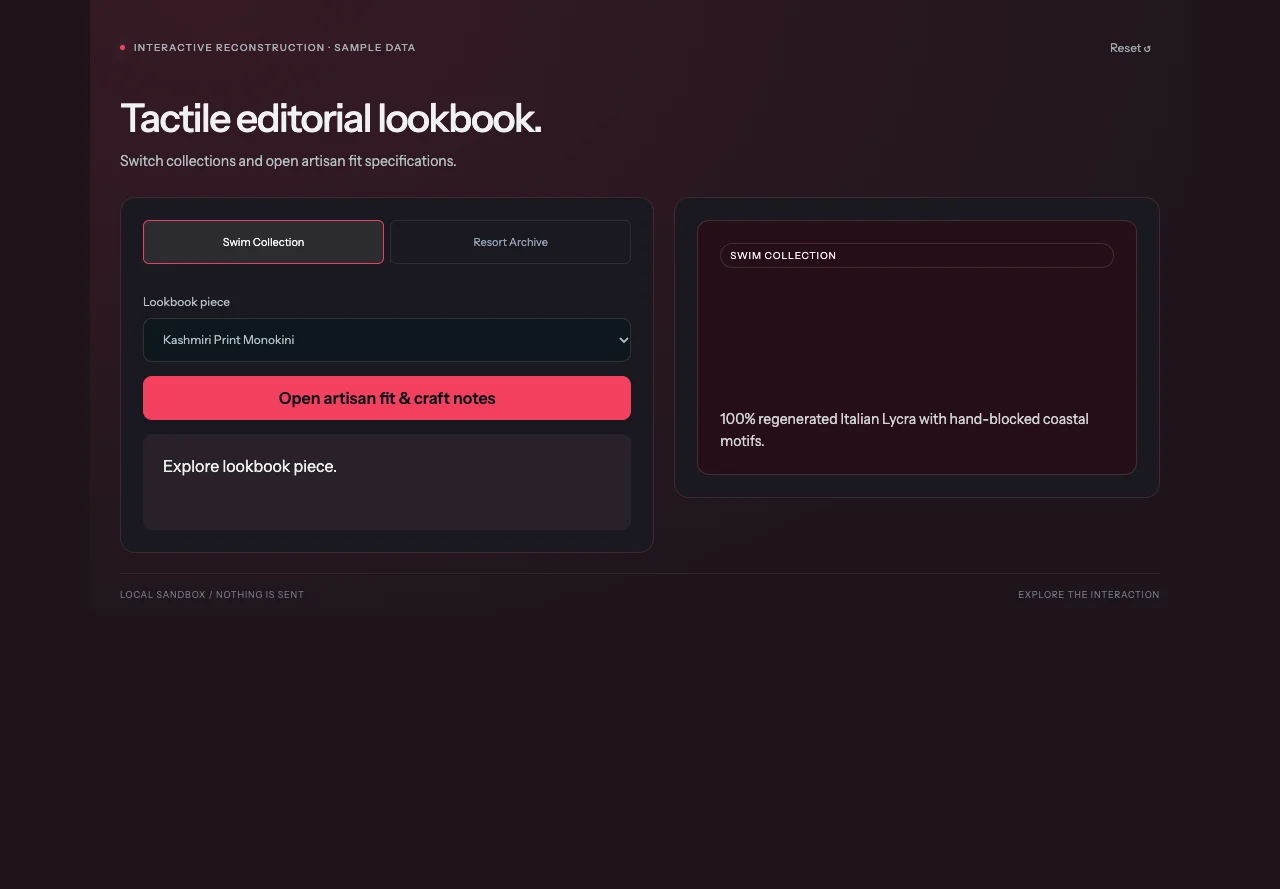The height and width of the screenshot is (889, 1280).
Task: Switch to the Swim Collection tab
Action: click(x=263, y=242)
